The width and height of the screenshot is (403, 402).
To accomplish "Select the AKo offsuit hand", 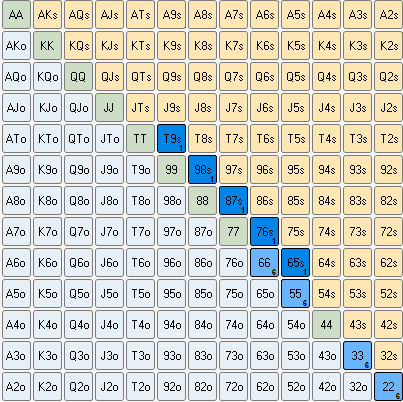I will point(16,45).
